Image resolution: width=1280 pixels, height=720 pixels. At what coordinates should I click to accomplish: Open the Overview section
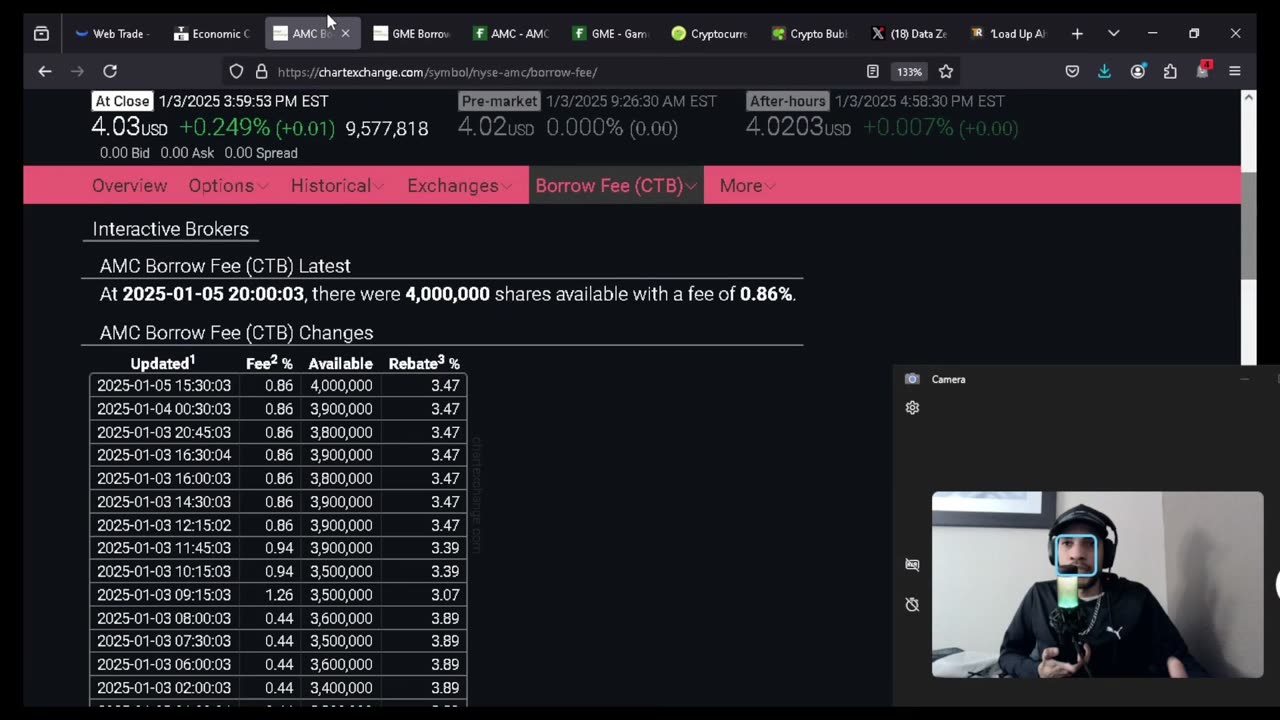pyautogui.click(x=129, y=186)
